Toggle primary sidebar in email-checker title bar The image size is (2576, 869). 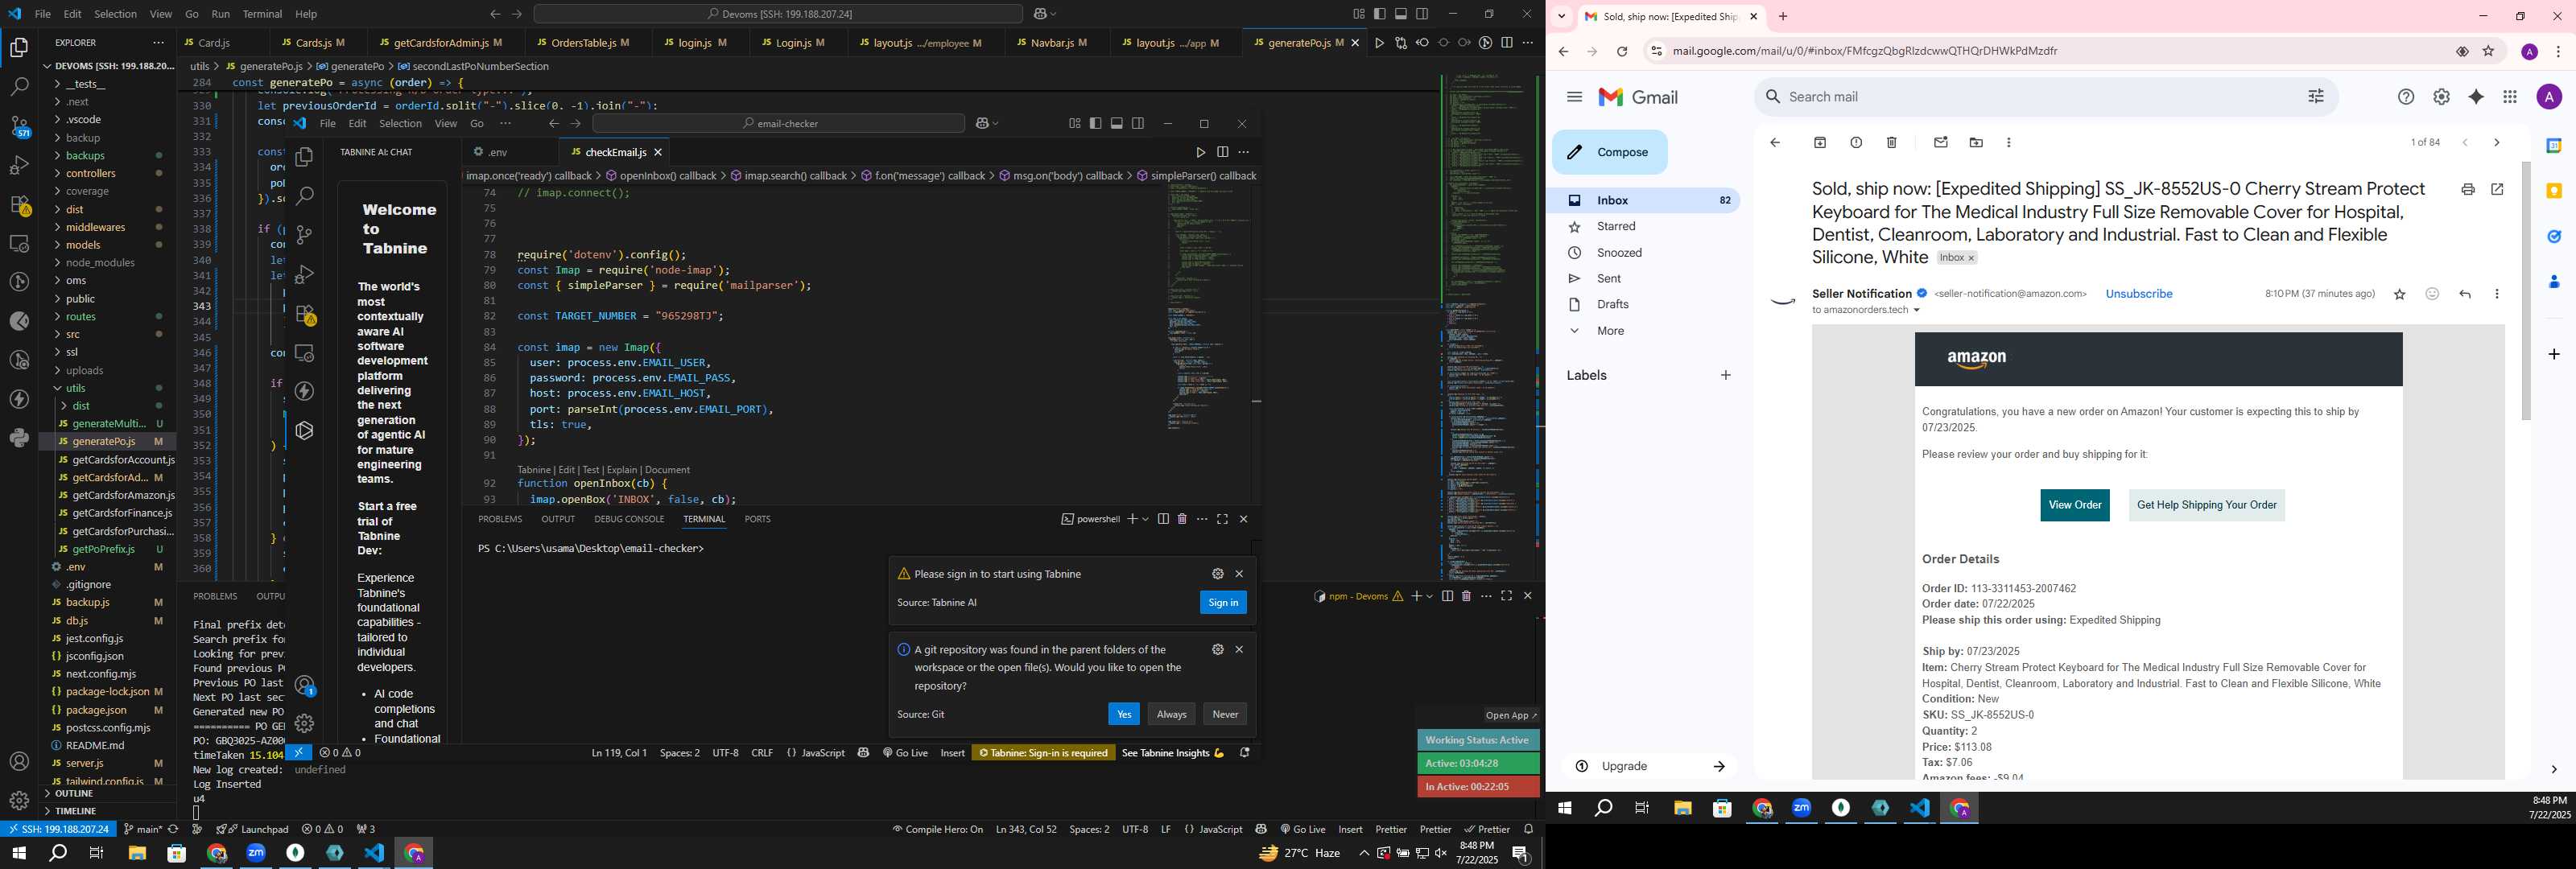tap(1096, 124)
